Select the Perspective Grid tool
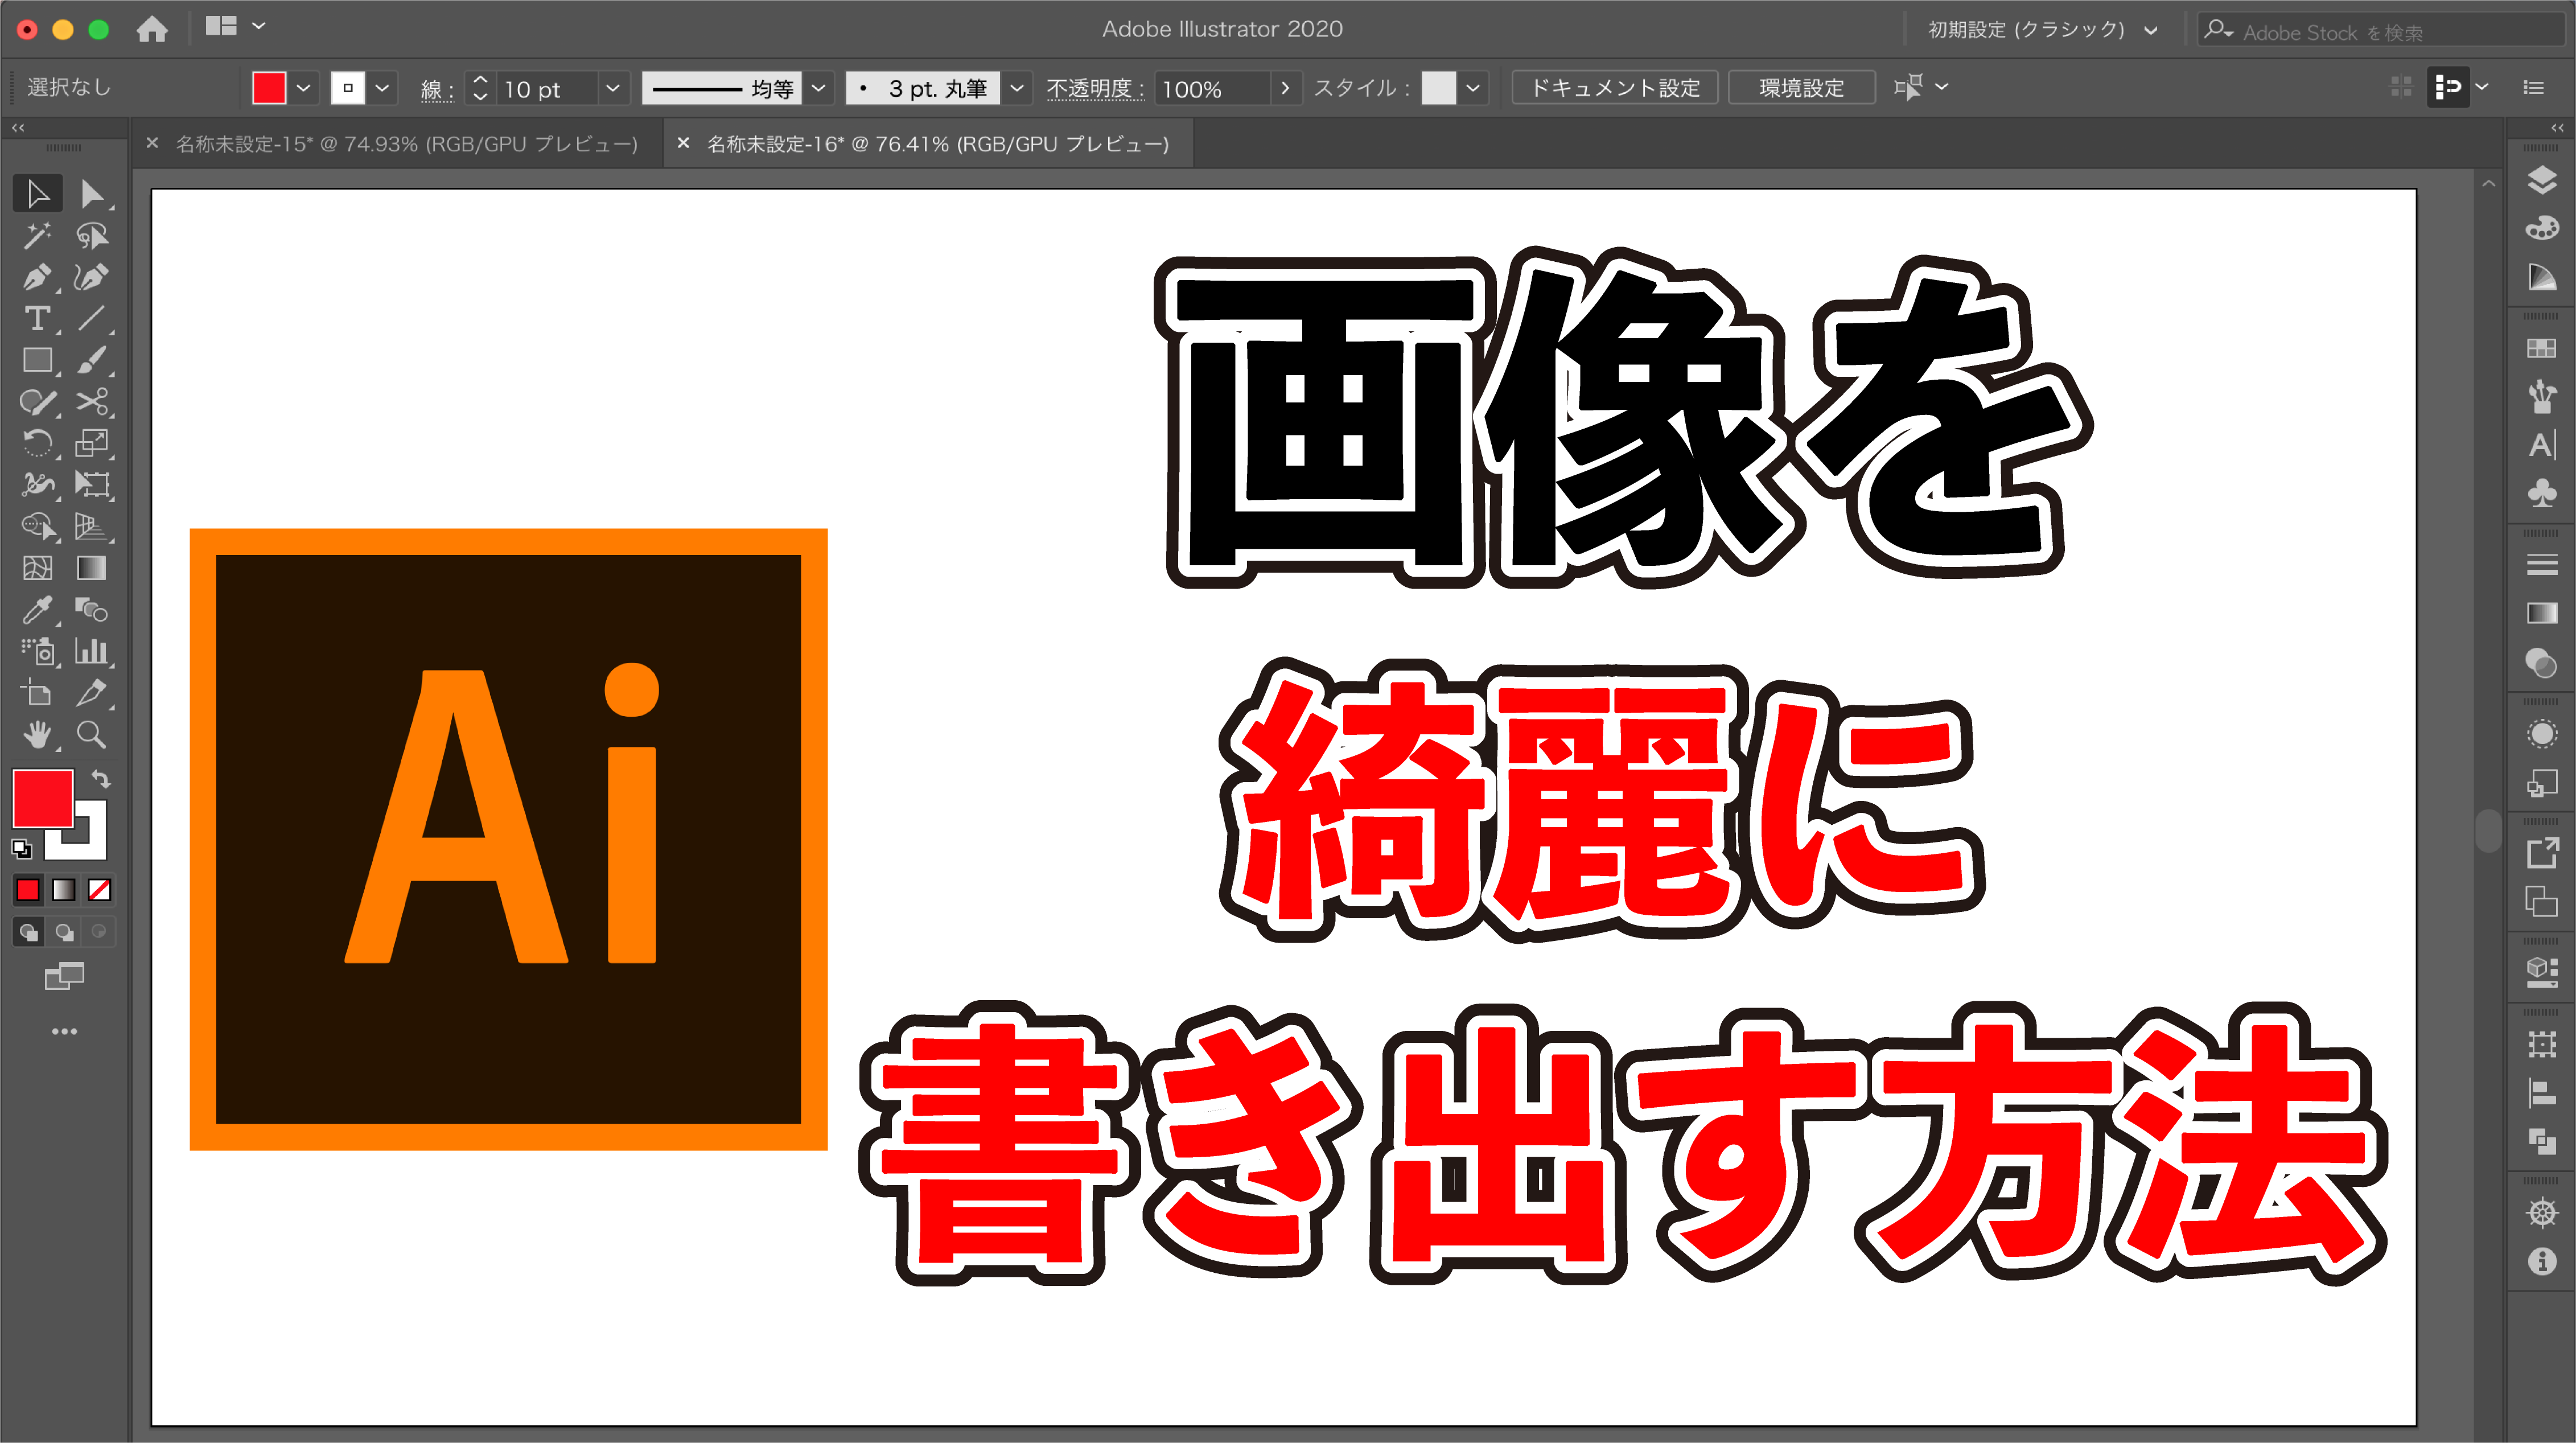2576x1443 pixels. point(92,526)
